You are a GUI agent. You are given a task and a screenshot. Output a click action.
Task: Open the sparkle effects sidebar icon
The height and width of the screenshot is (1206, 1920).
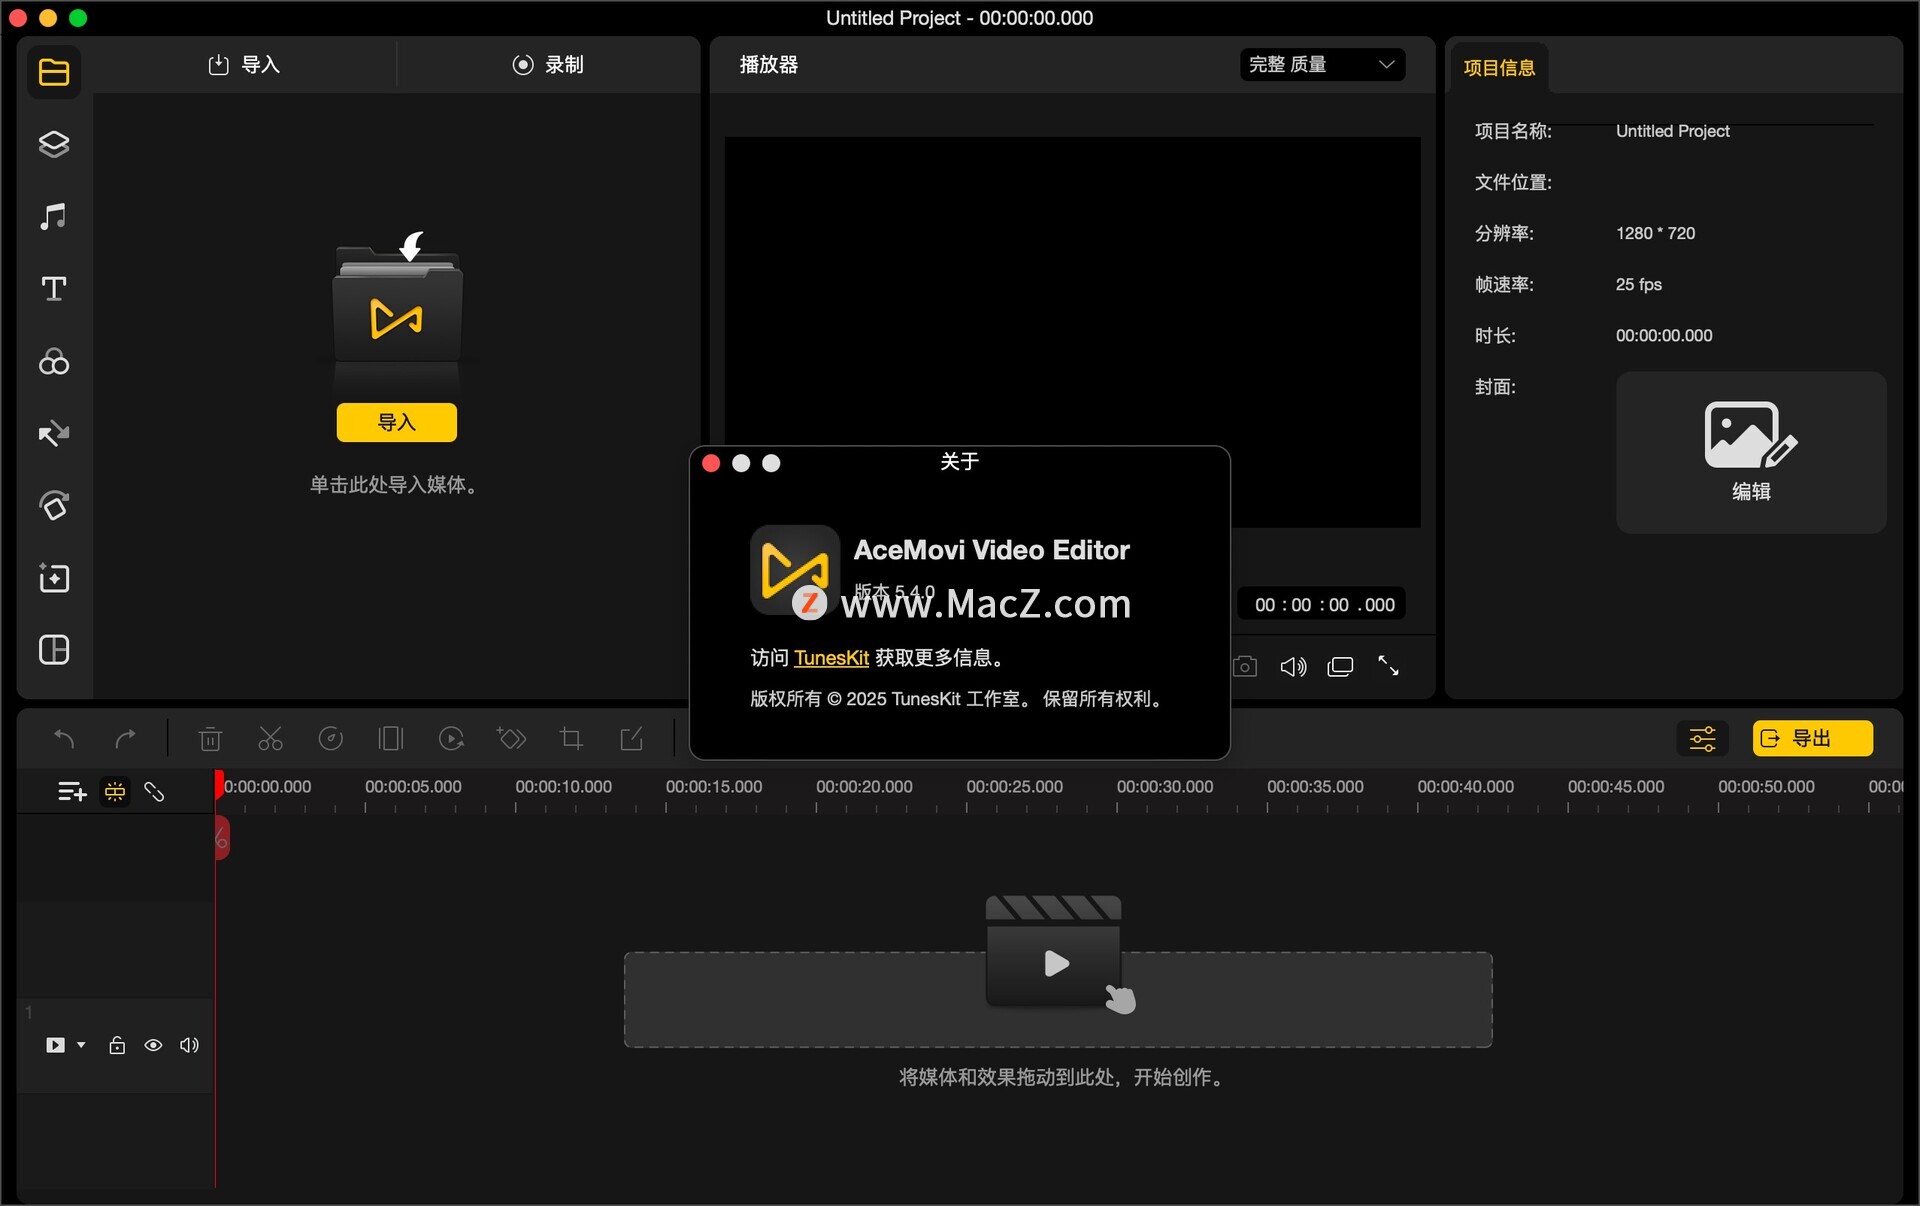(x=54, y=578)
